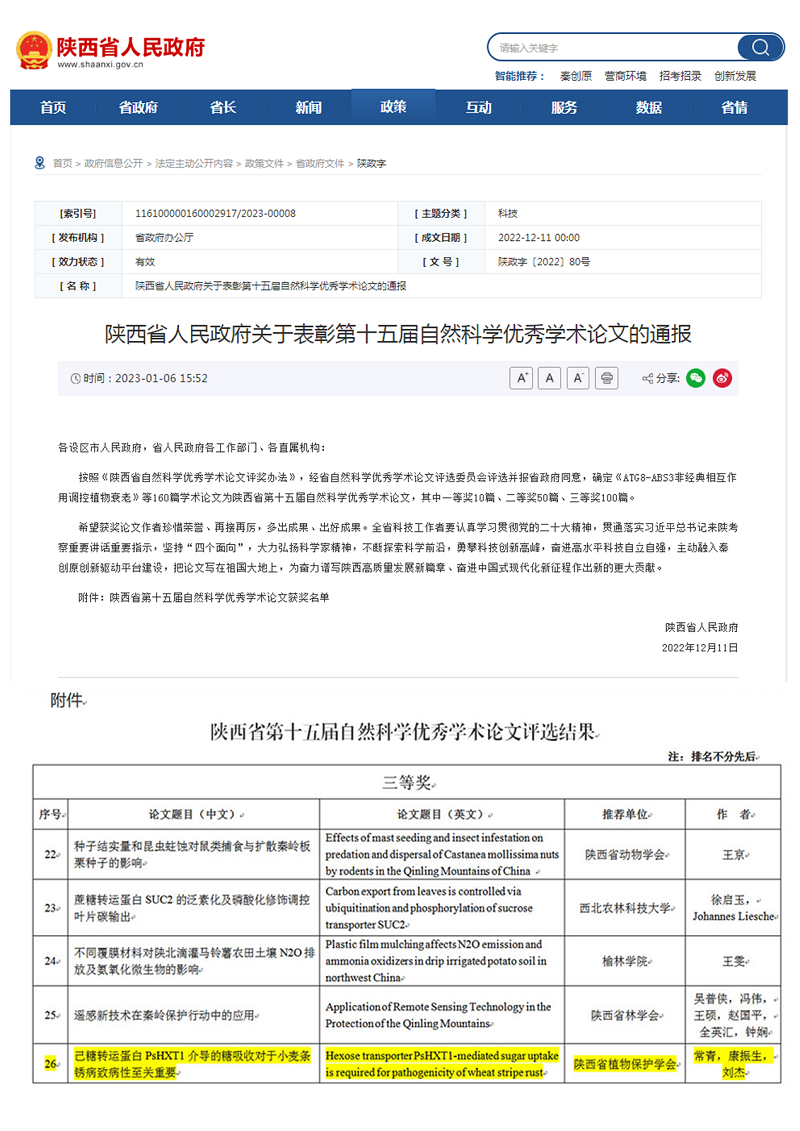Click the 三等奖 table heading
This screenshot has height=1131, width=800.
tap(408, 783)
